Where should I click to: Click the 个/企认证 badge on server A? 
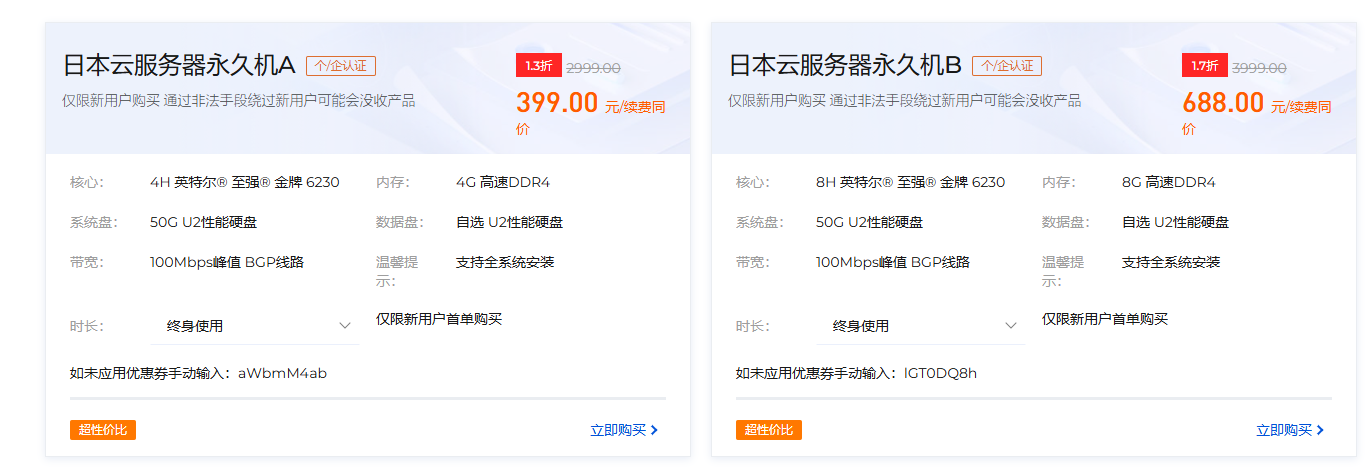341,66
